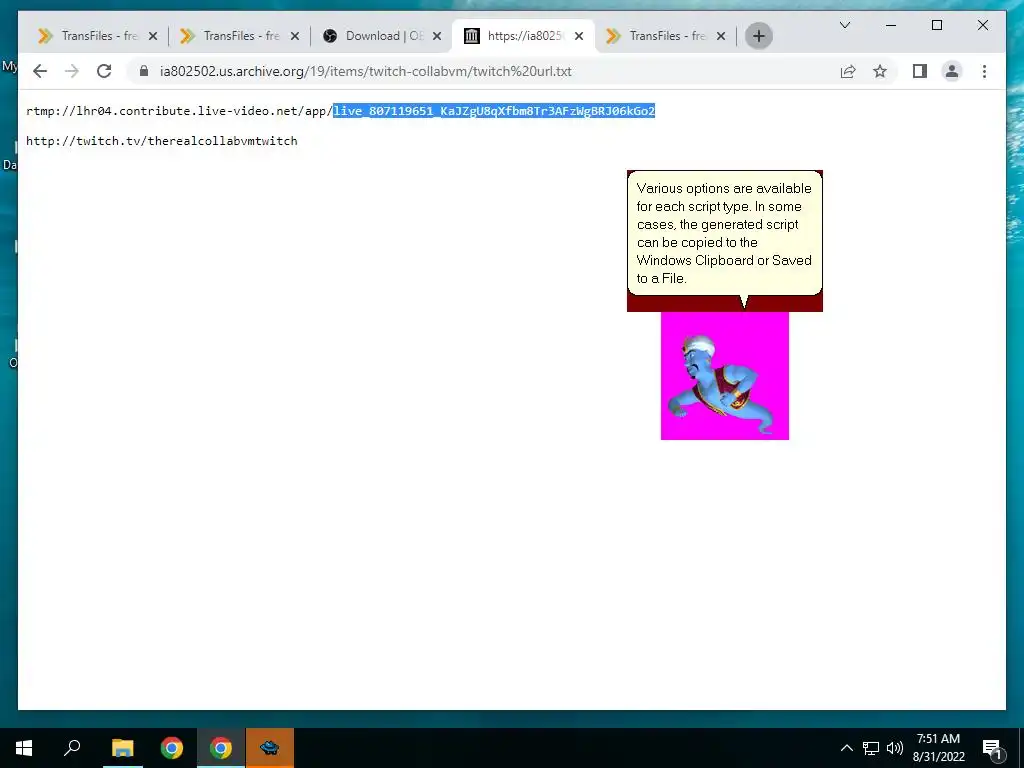Screen dimensions: 1024x768
Task: Open the orange-highlighted taskbar app
Action: pyautogui.click(x=270, y=748)
